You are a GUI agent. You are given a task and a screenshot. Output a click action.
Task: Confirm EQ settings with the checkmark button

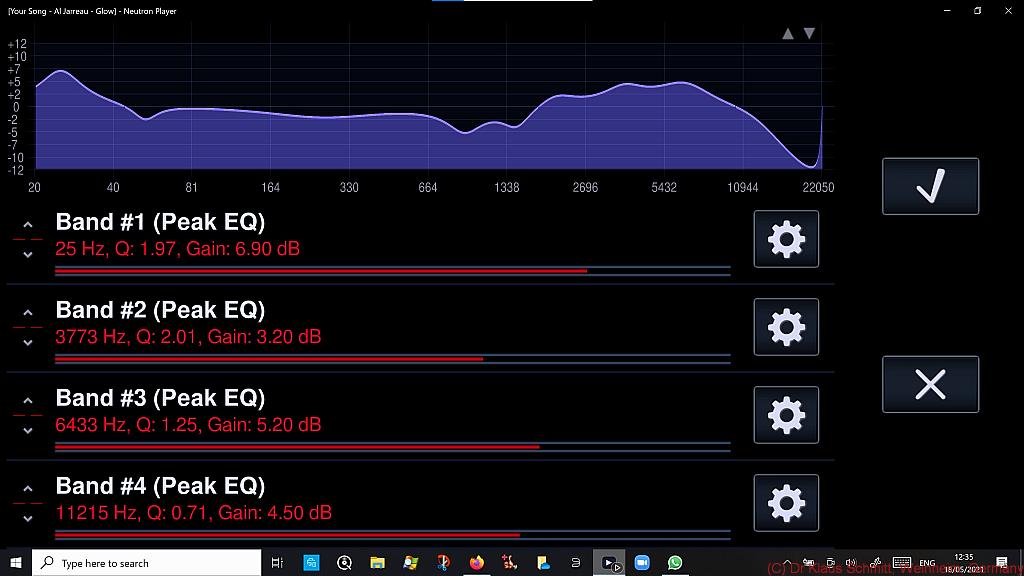[x=929, y=185]
